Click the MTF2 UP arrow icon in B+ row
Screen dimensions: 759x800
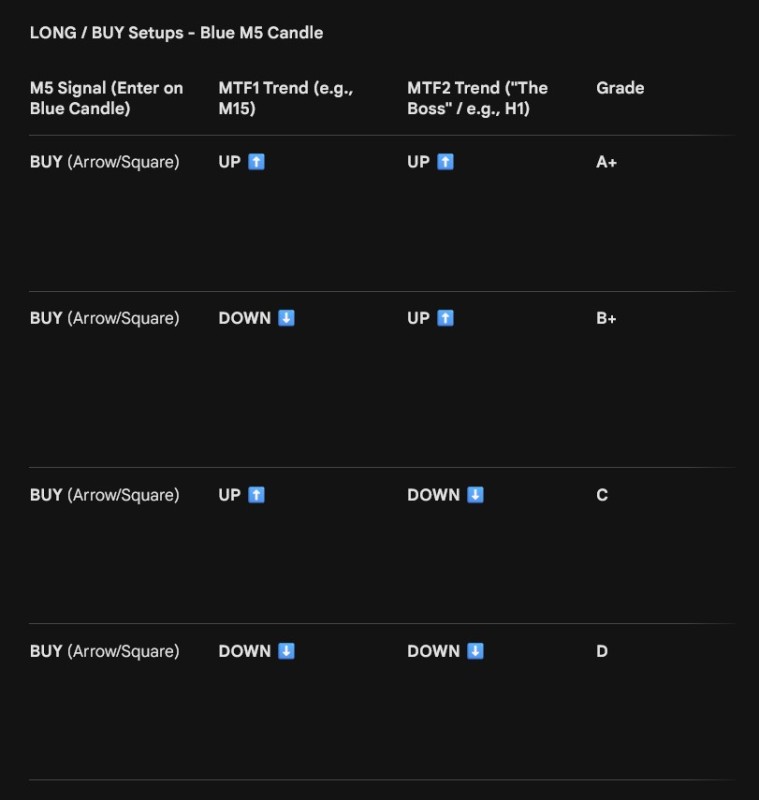[445, 318]
